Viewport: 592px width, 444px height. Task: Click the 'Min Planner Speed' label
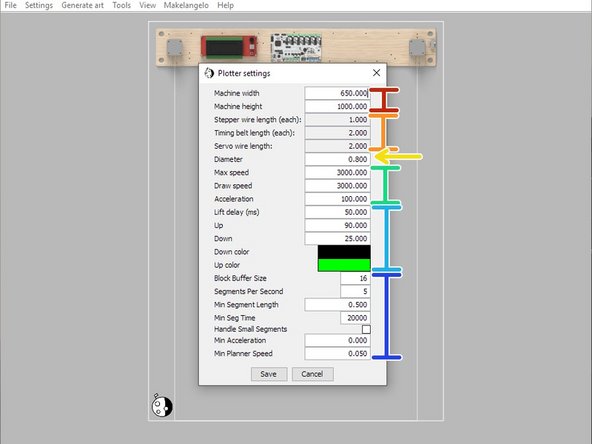243,354
